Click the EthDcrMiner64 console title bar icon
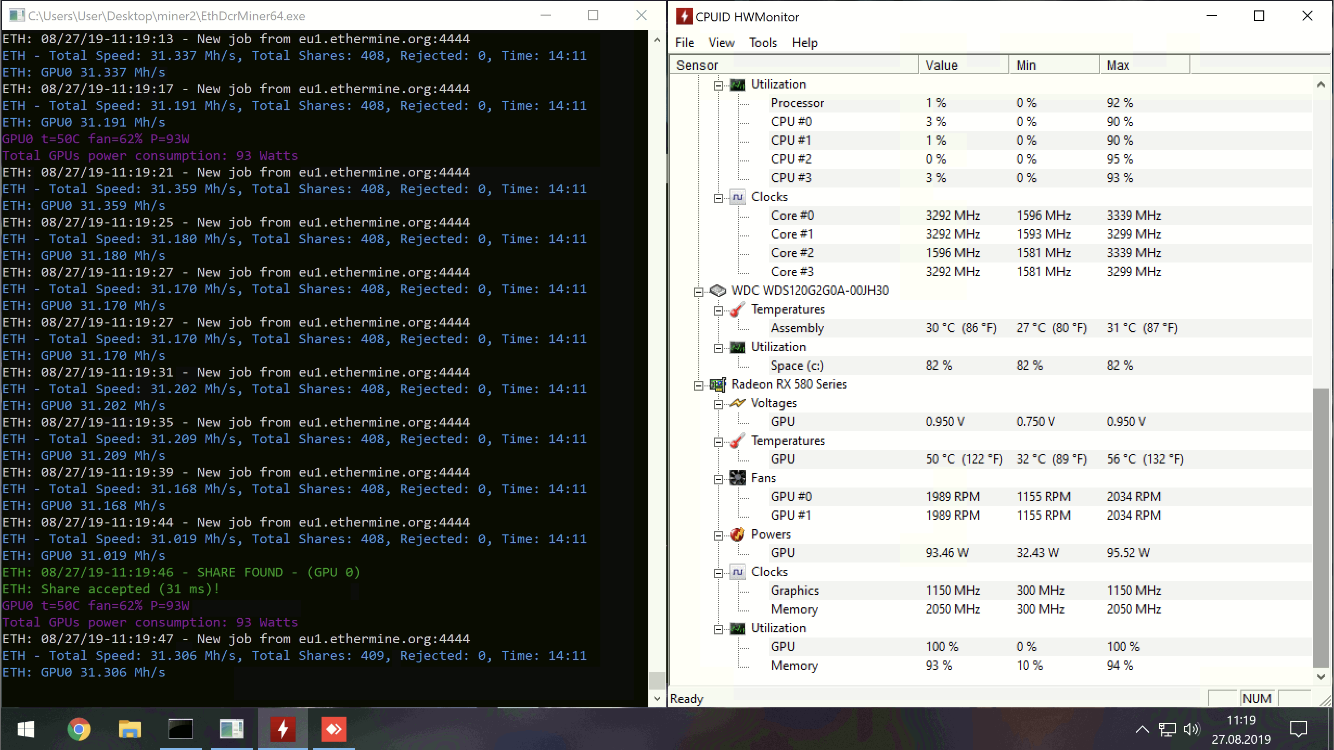The image size is (1334, 750). click(17, 16)
